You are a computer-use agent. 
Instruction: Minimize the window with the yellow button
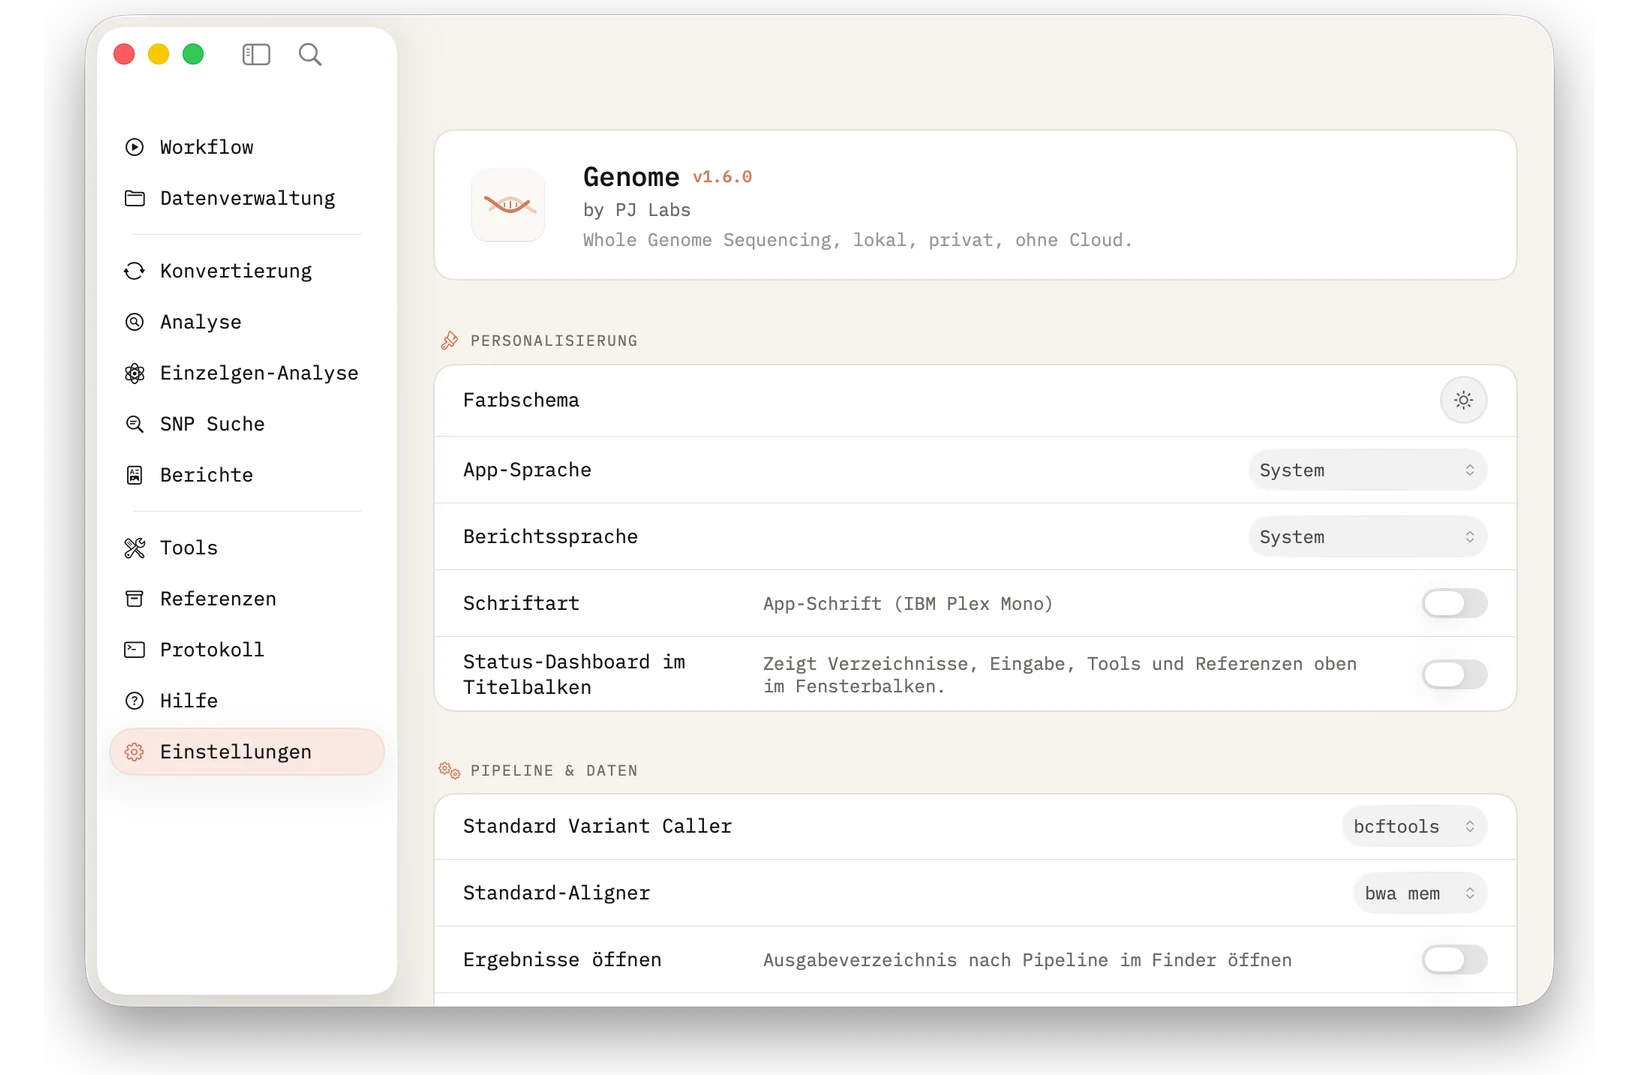pos(158,54)
